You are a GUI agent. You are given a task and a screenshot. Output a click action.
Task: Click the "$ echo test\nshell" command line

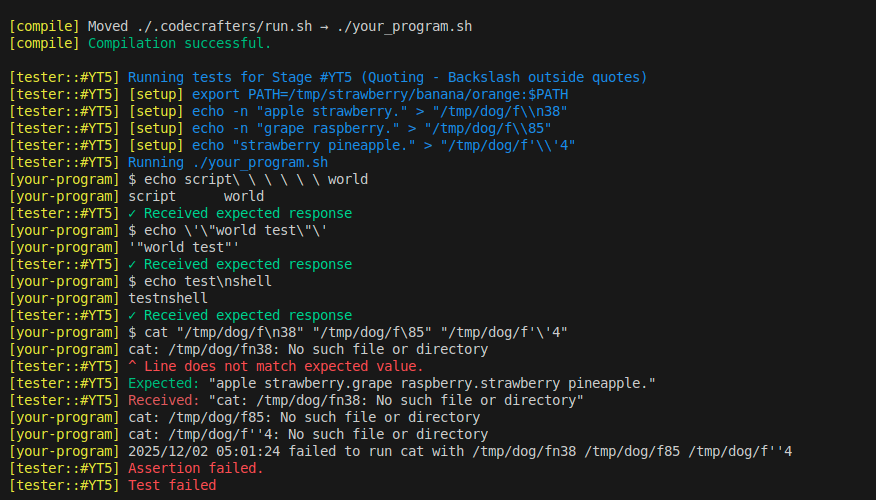point(200,281)
